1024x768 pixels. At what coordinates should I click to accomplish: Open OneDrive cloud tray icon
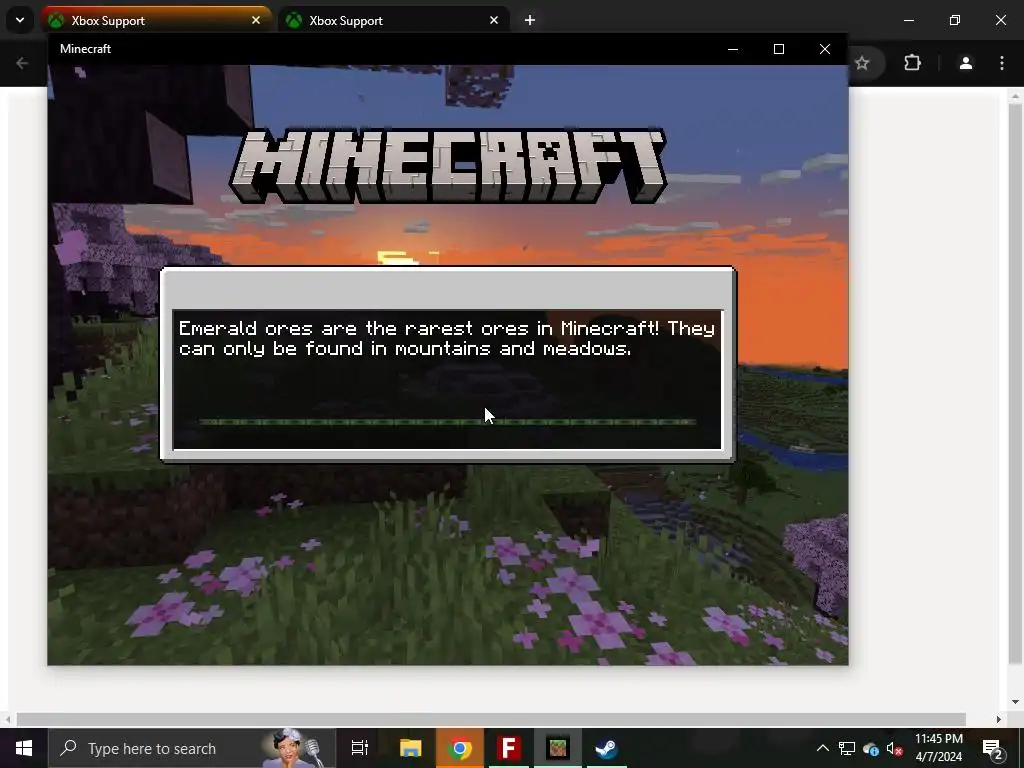pyautogui.click(x=871, y=748)
